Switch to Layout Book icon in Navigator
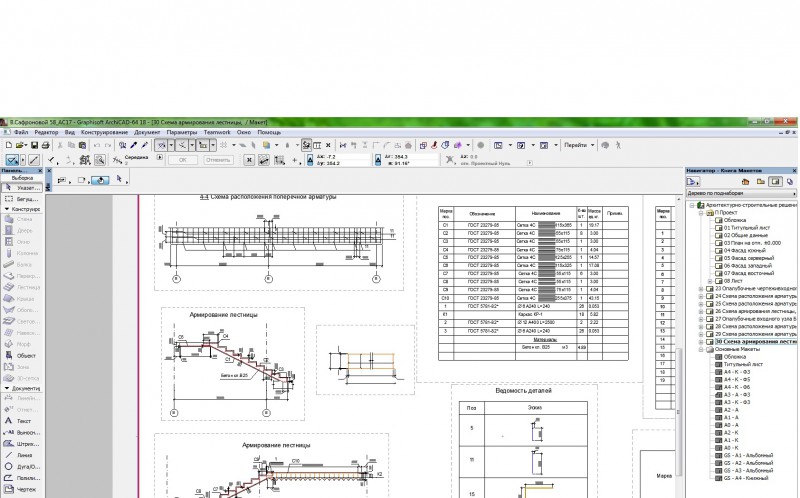Screen dimensions: 800x498 click(x=776, y=182)
